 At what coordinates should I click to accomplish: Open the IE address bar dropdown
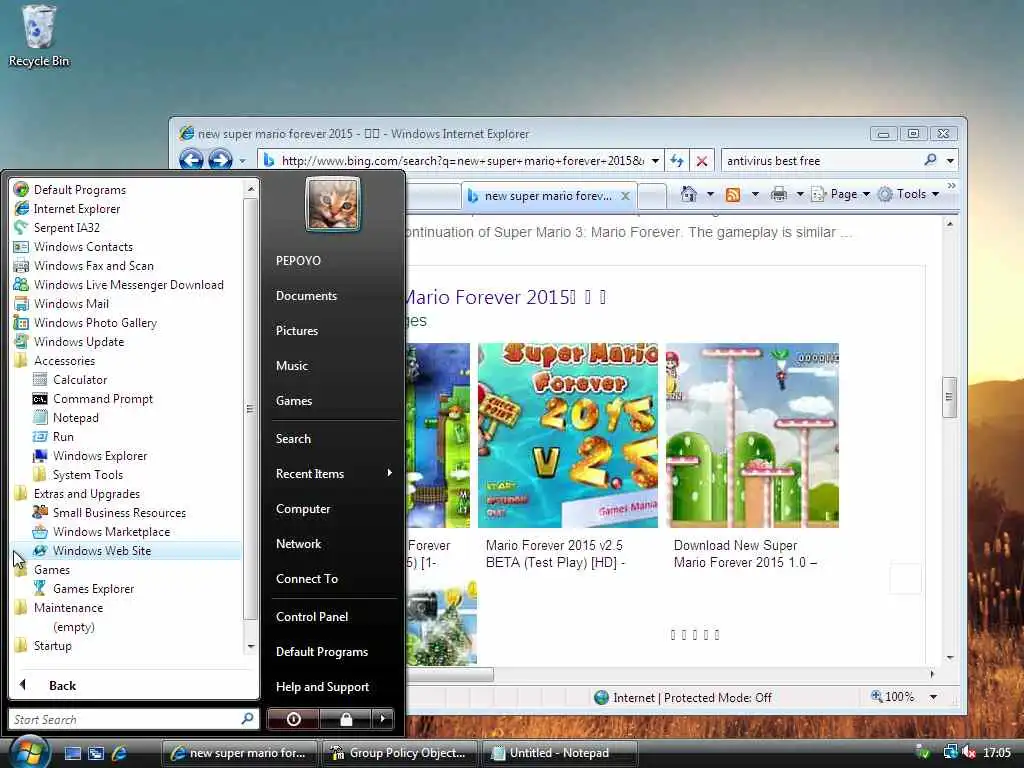tap(655, 161)
